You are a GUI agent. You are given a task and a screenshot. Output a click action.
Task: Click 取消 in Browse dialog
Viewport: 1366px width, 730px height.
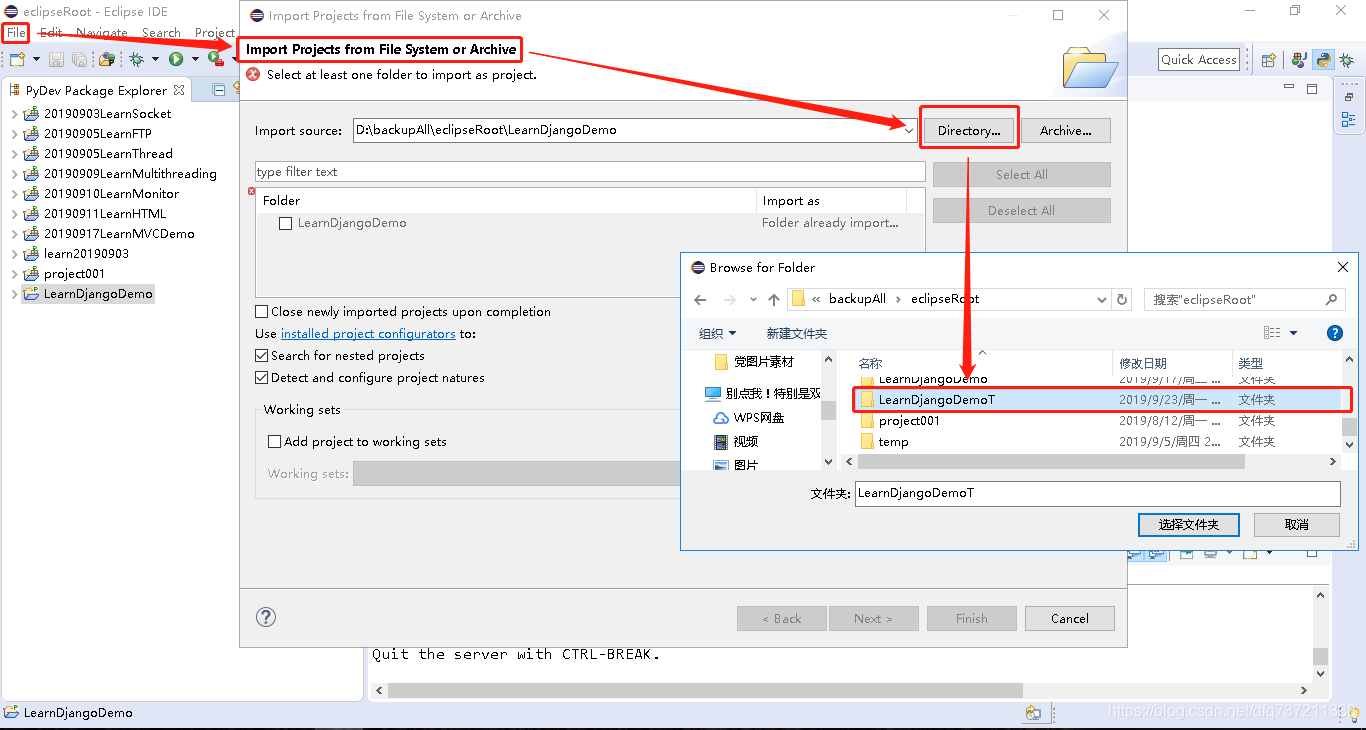pos(1297,524)
